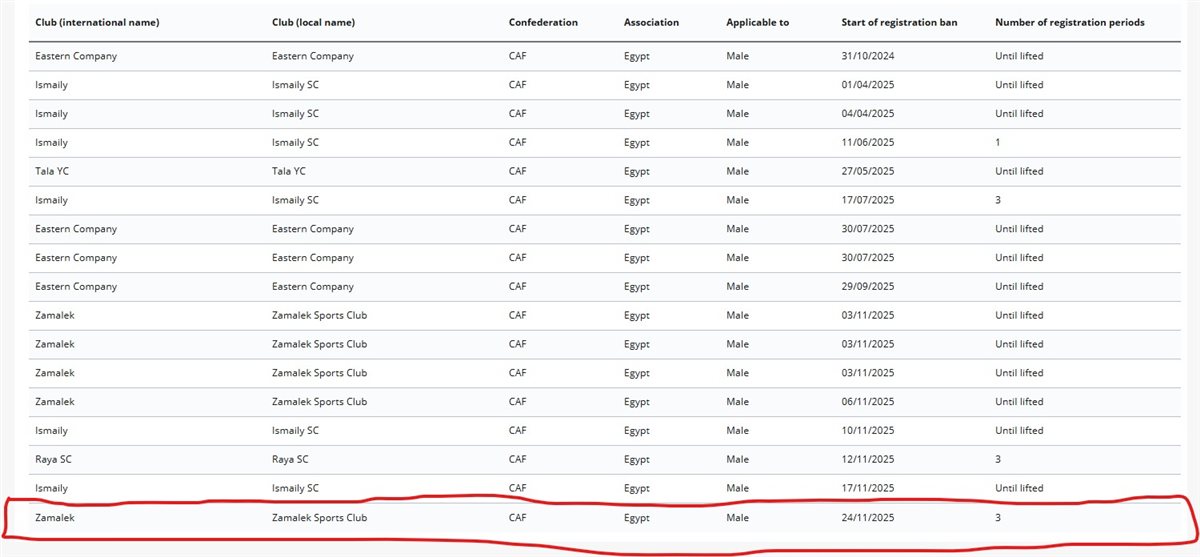Select the 12/11/2025 date cell
Image resolution: width=1200 pixels, height=557 pixels.
click(868, 459)
